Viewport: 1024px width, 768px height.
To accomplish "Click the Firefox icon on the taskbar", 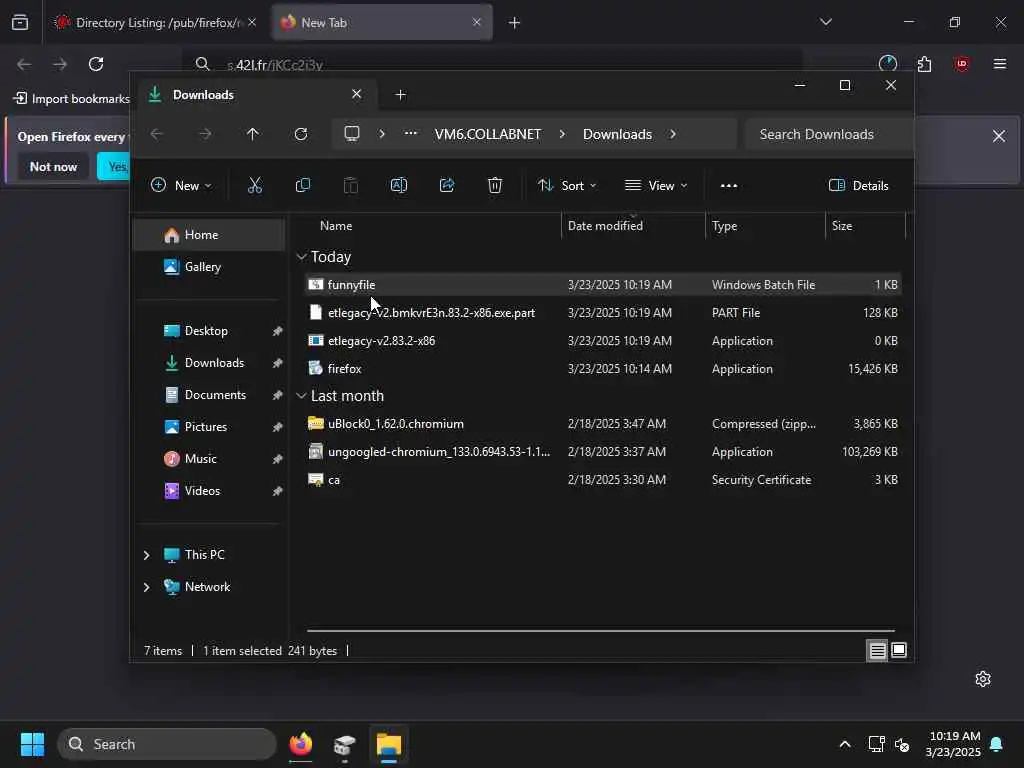I will (300, 744).
